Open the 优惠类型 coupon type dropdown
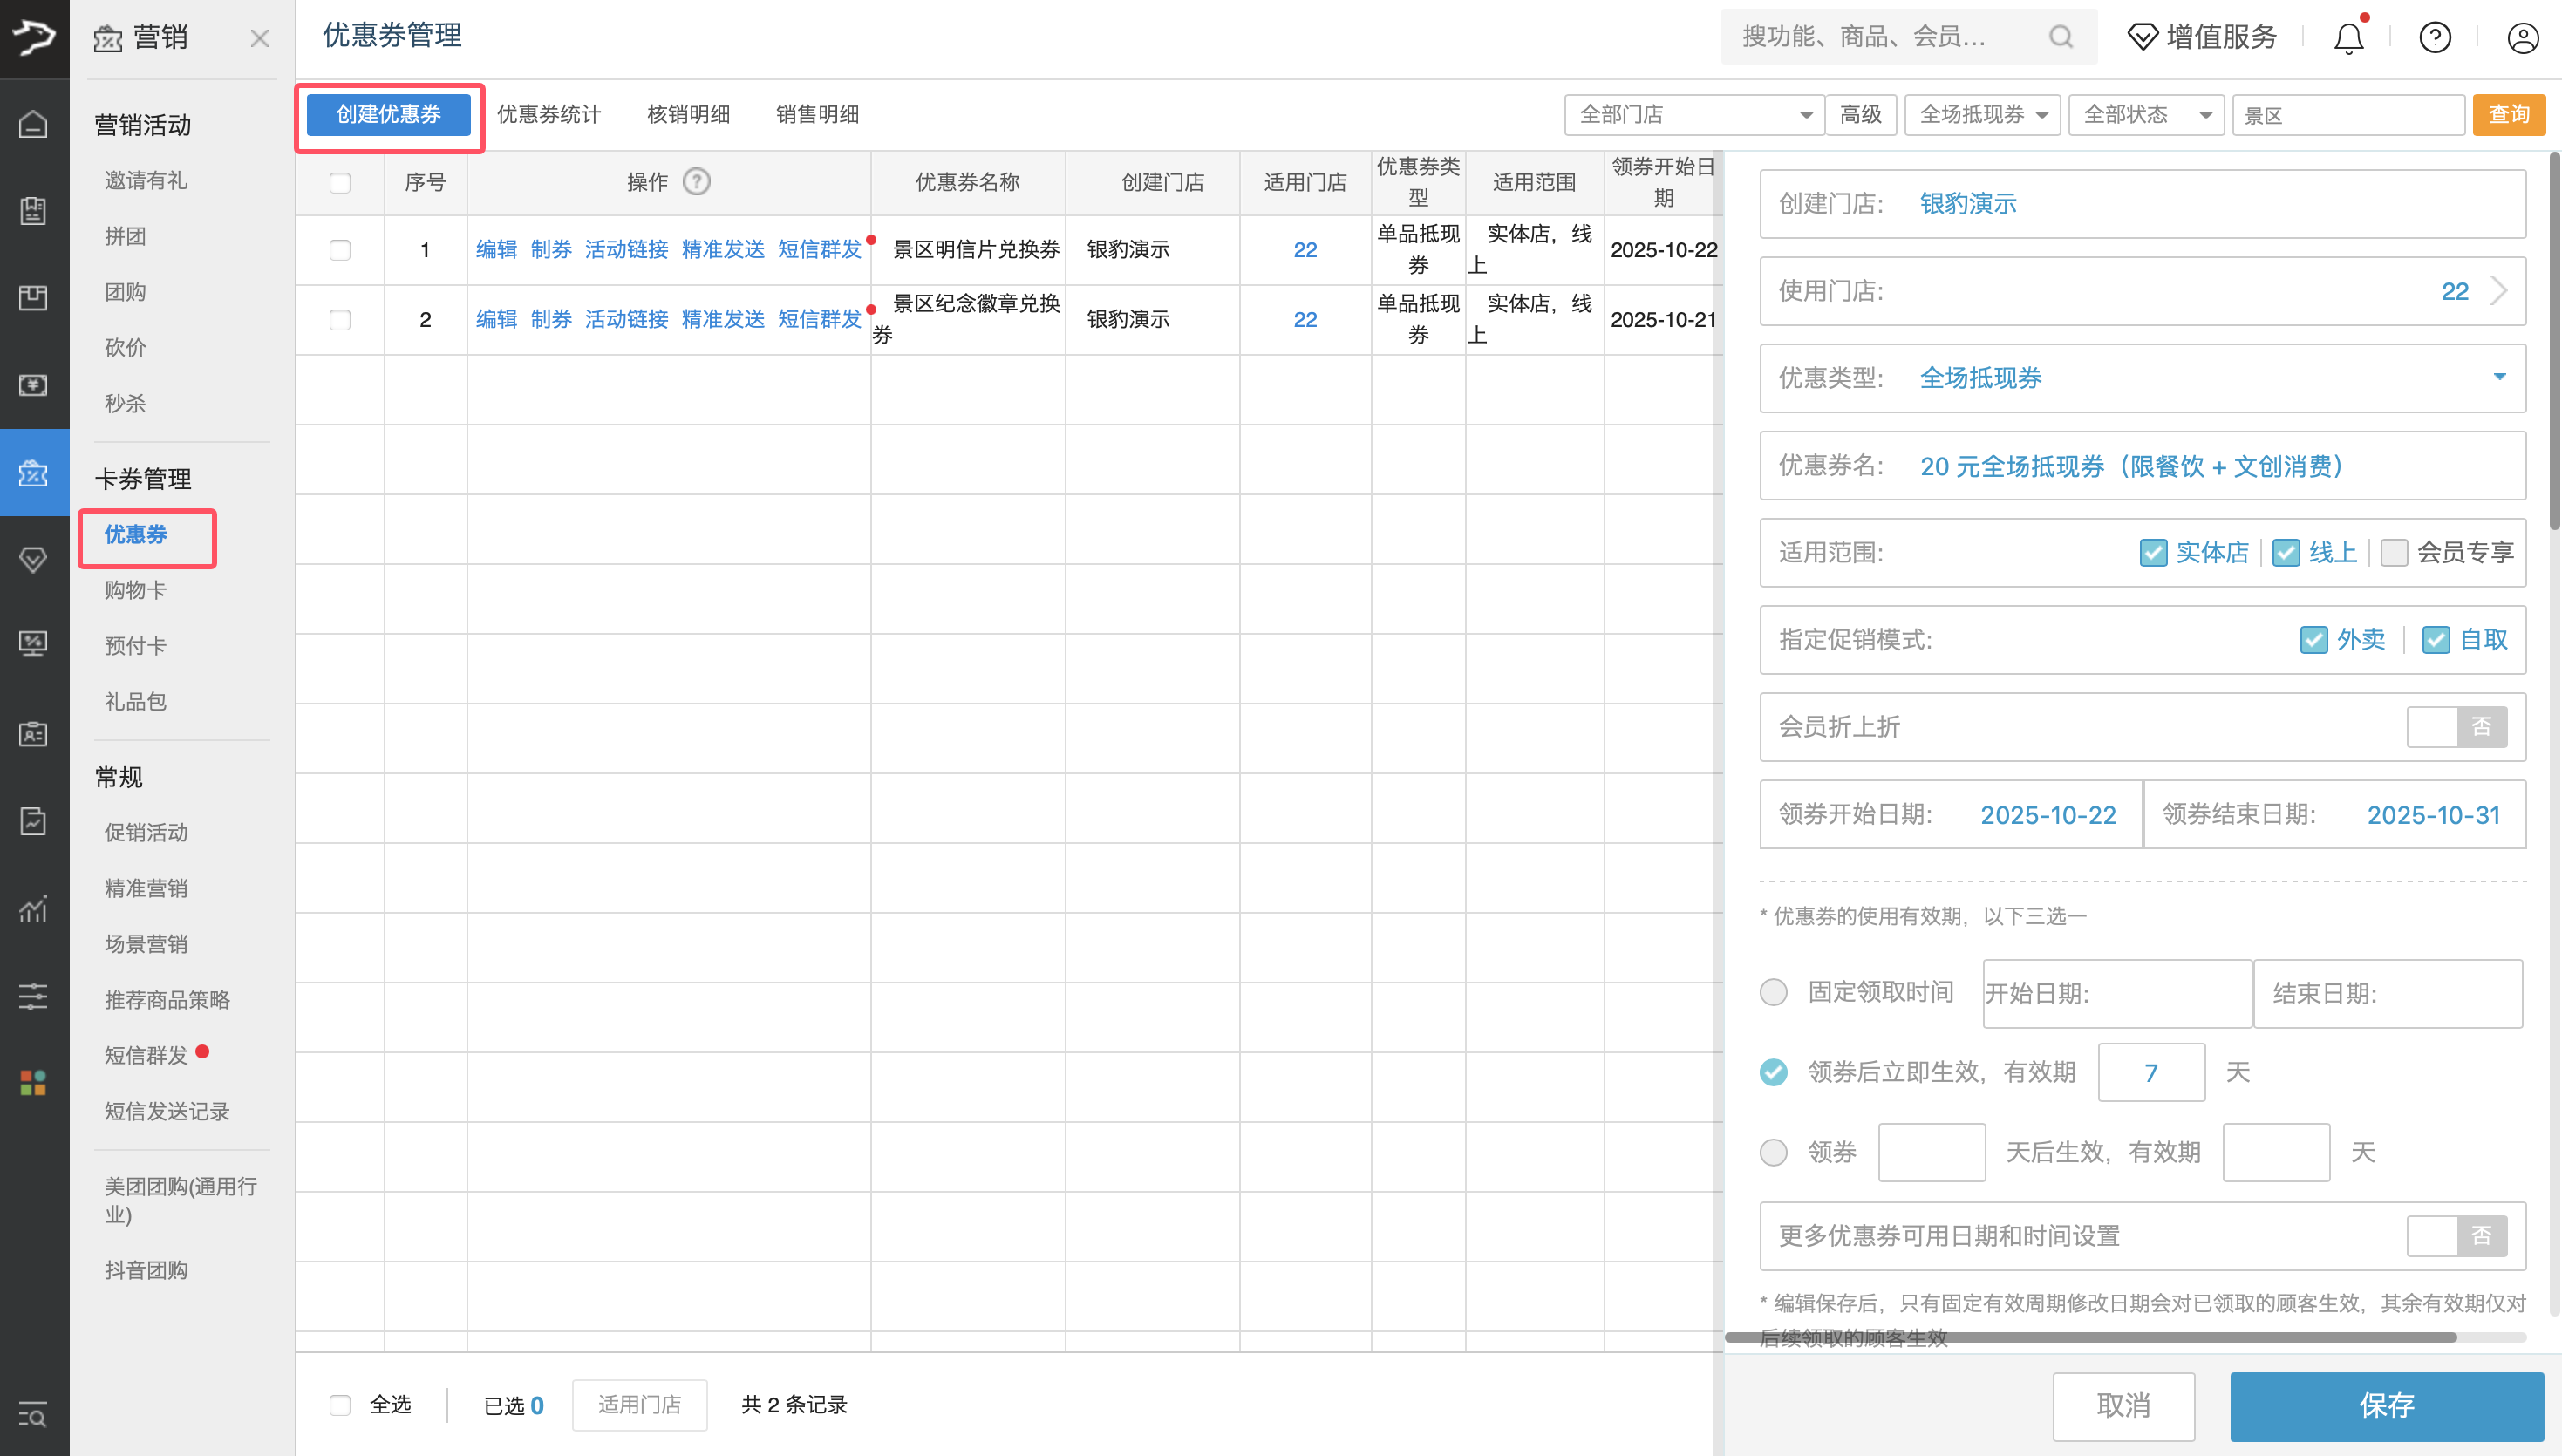 tap(2499, 378)
